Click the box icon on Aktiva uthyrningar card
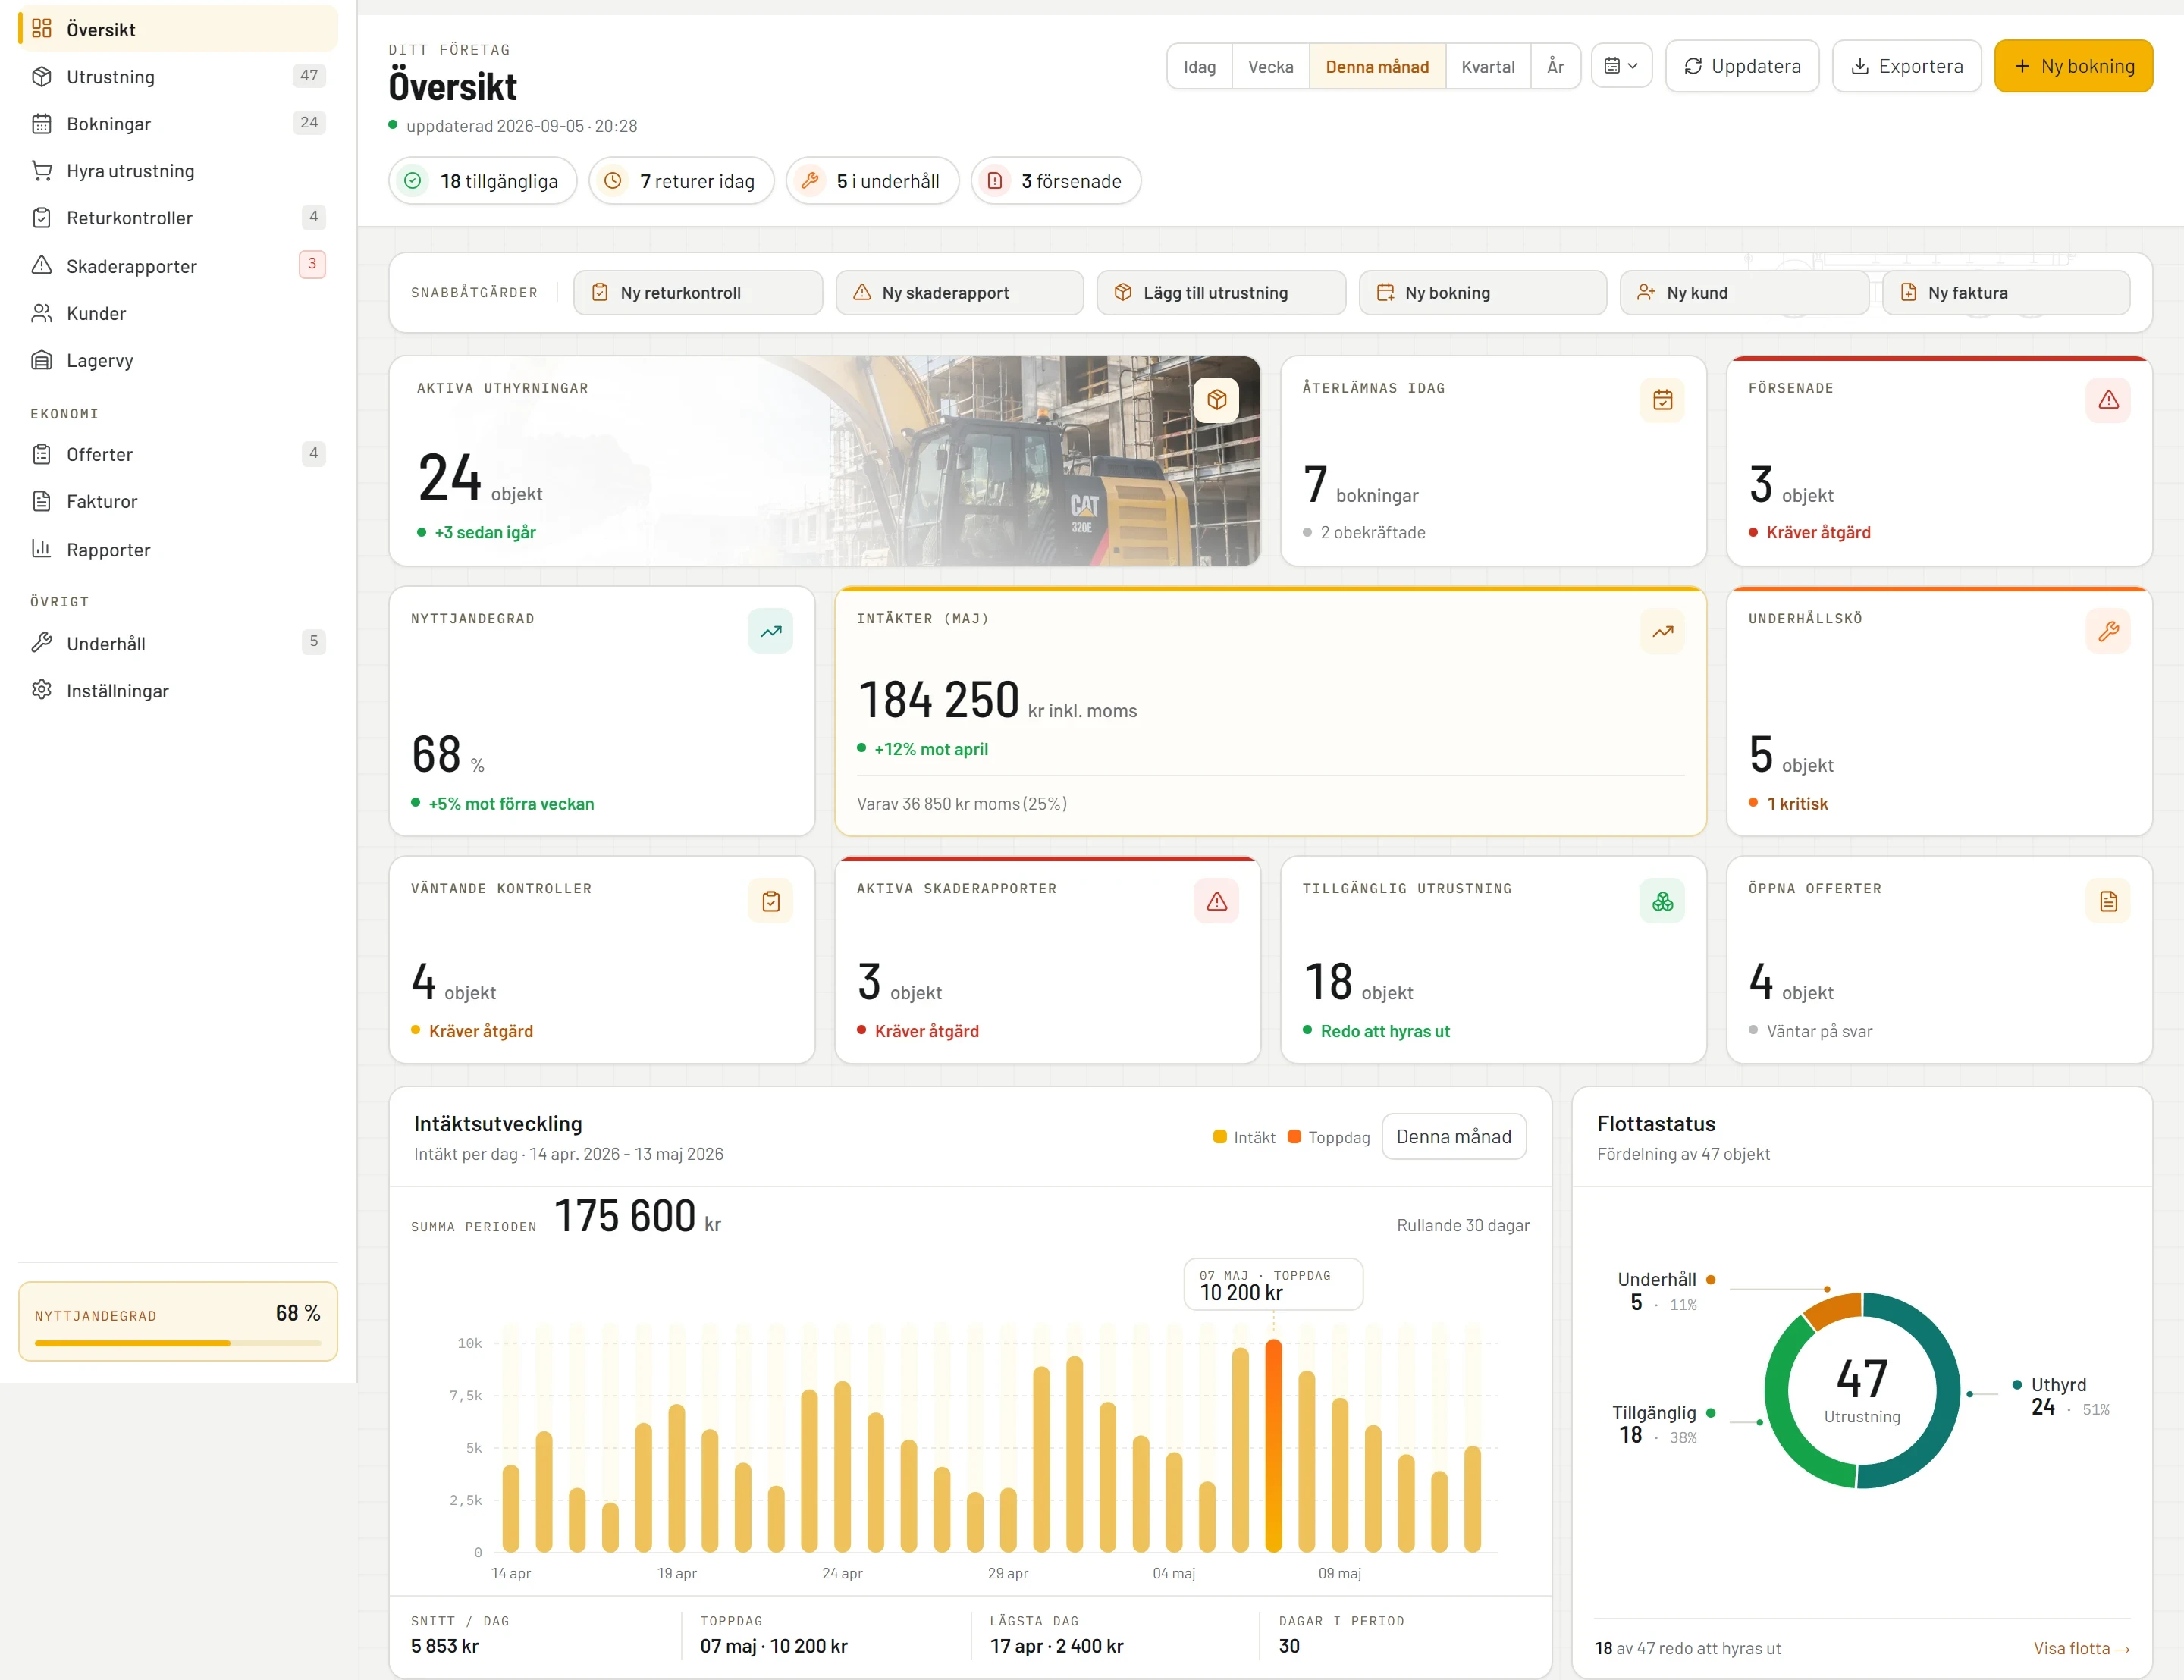The width and height of the screenshot is (2184, 1680). pos(1216,400)
